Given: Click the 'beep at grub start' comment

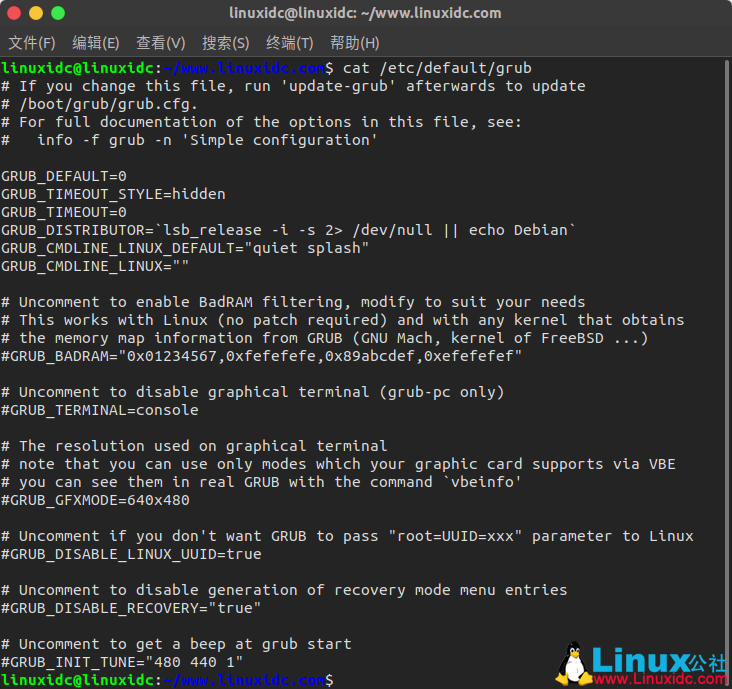Looking at the screenshot, I should (x=176, y=644).
